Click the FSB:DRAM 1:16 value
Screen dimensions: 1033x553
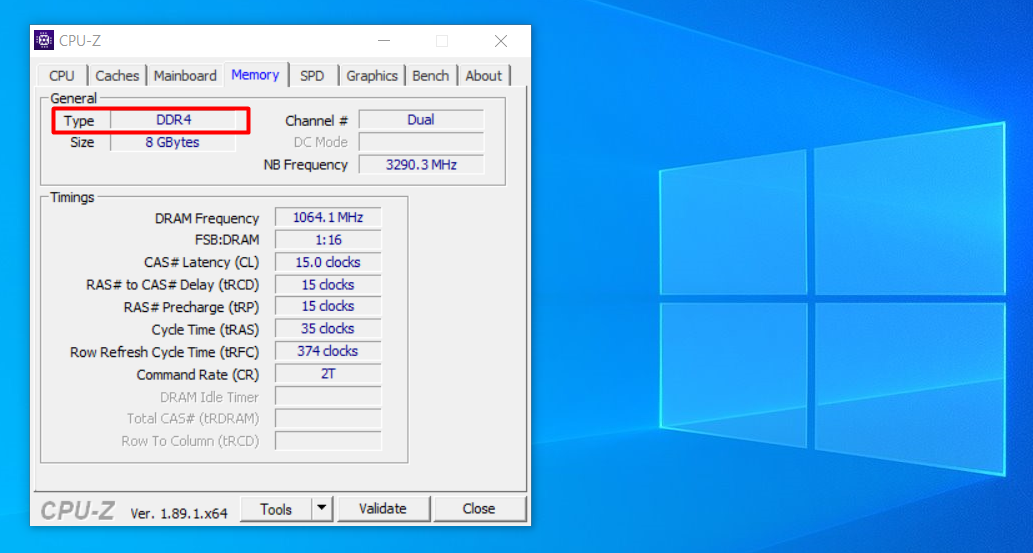[328, 240]
